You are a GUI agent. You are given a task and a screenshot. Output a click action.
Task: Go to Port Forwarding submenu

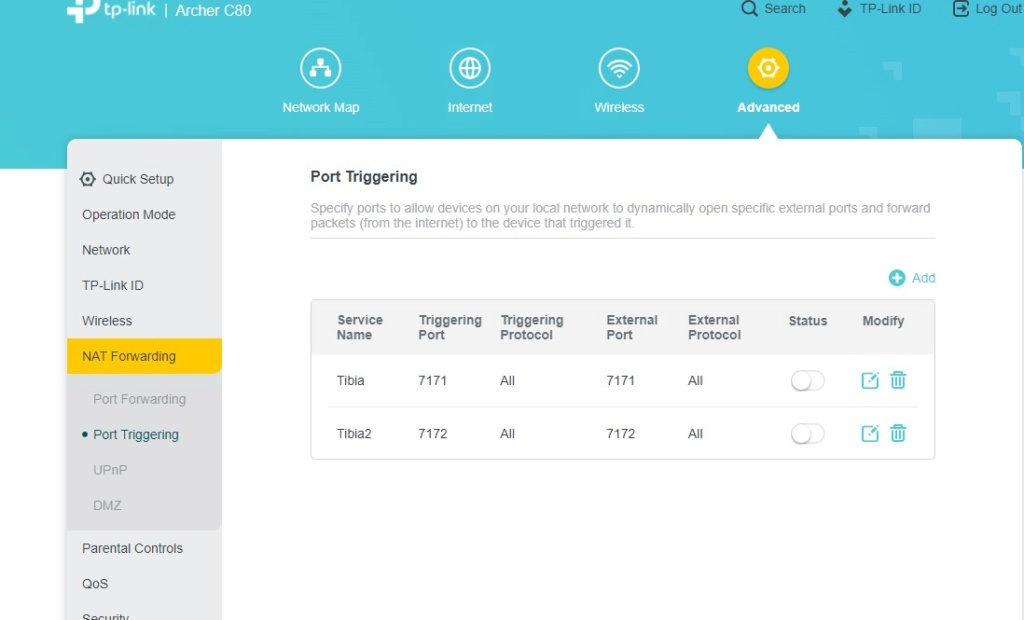(x=139, y=399)
